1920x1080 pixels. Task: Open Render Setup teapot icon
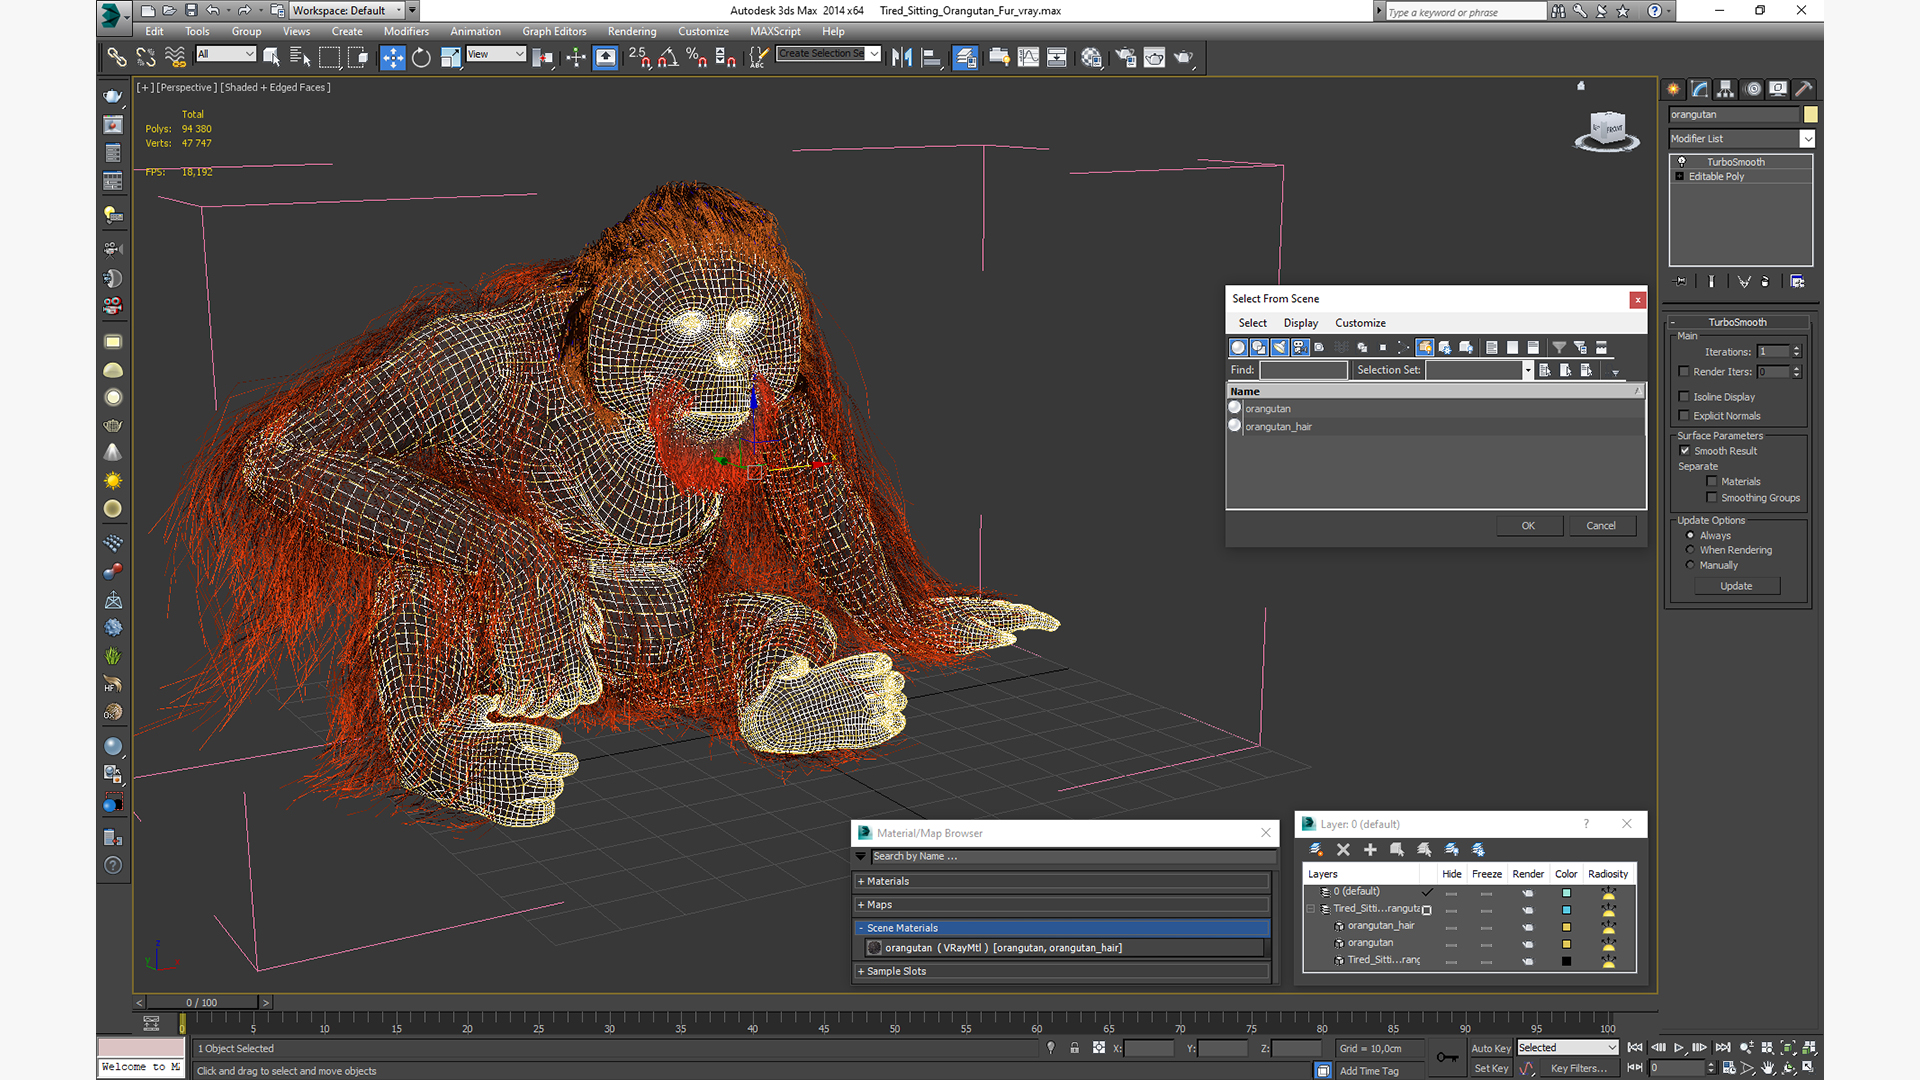pos(1125,58)
